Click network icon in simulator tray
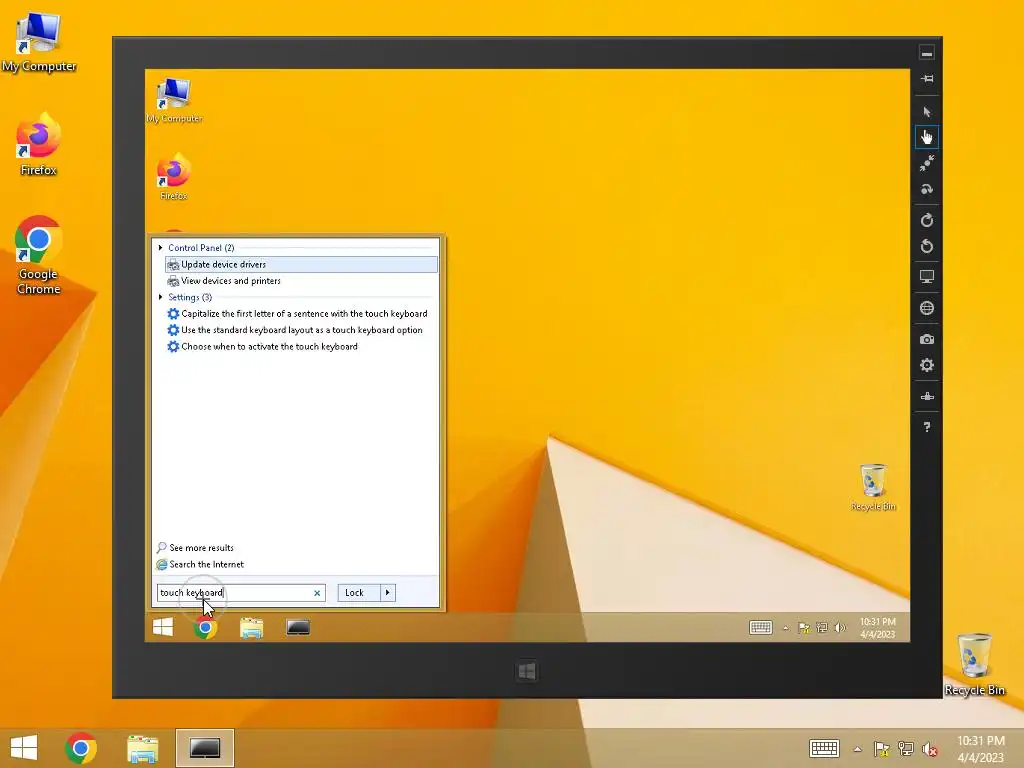Screen dimensions: 1024x768 point(822,628)
